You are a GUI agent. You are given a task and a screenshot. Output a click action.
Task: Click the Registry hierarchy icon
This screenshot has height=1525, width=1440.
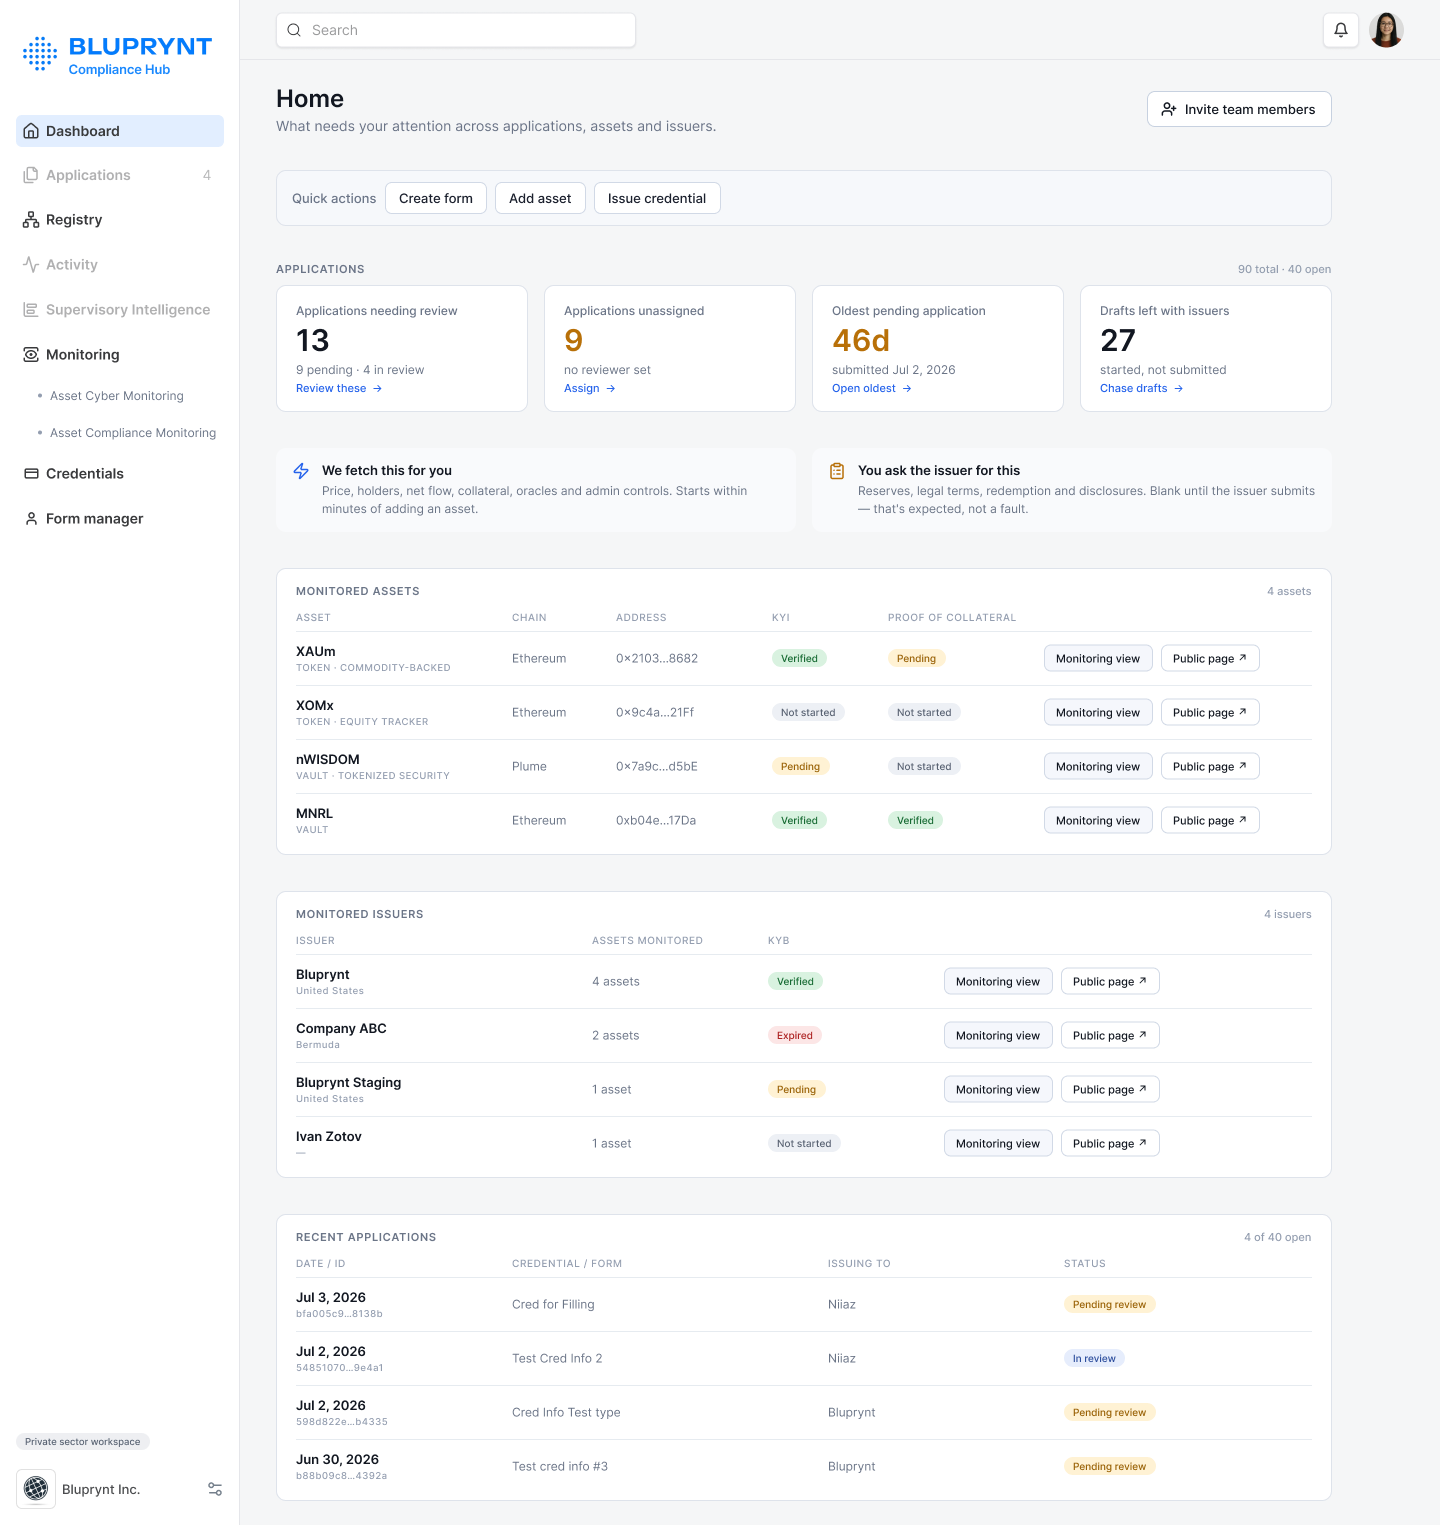click(x=31, y=220)
